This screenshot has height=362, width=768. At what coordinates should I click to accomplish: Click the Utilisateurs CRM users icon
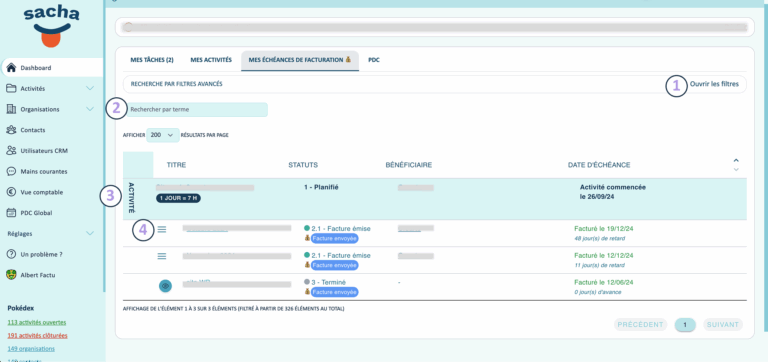(x=11, y=150)
